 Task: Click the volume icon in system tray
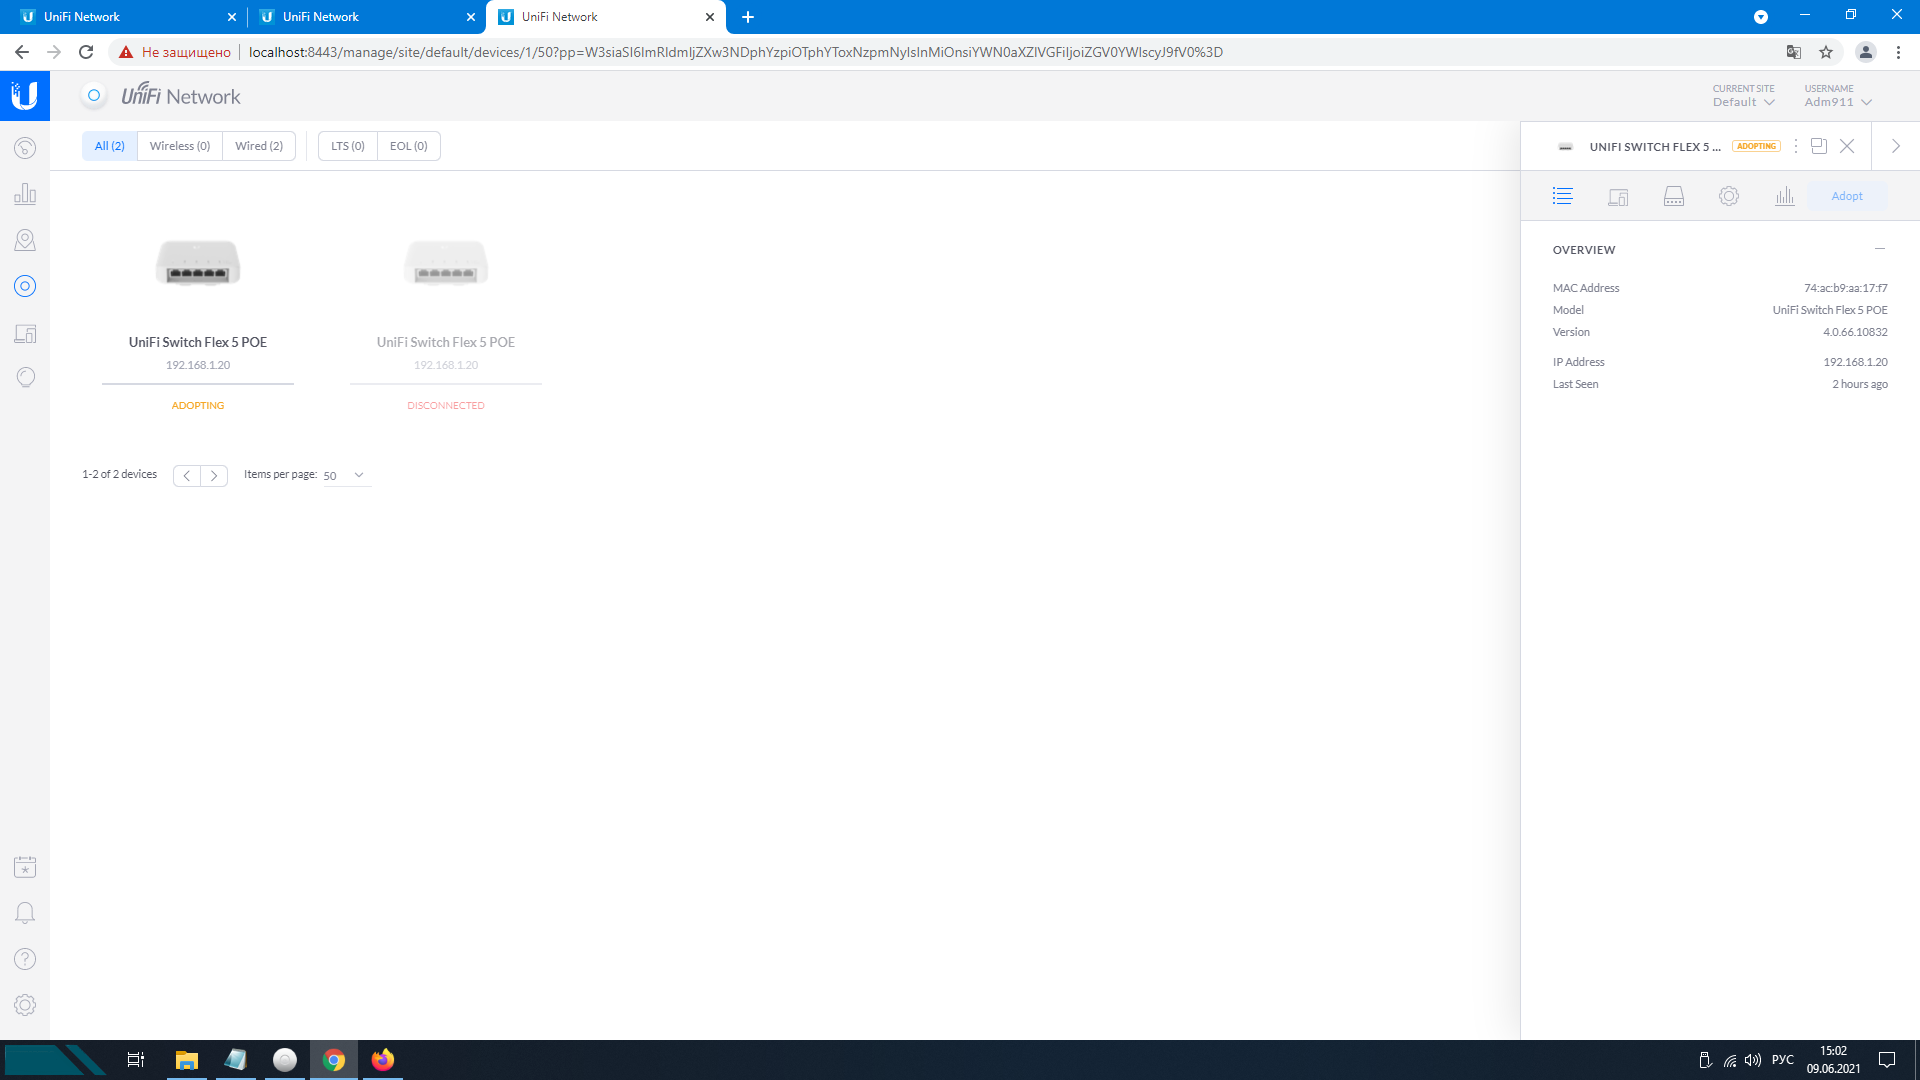[1753, 1060]
